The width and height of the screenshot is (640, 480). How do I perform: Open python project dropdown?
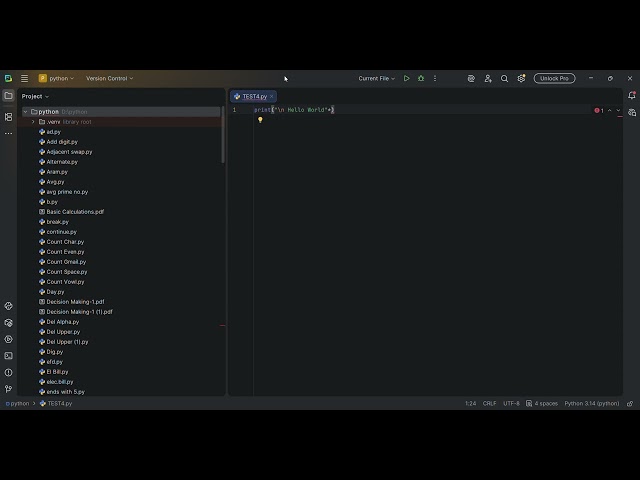point(56,78)
